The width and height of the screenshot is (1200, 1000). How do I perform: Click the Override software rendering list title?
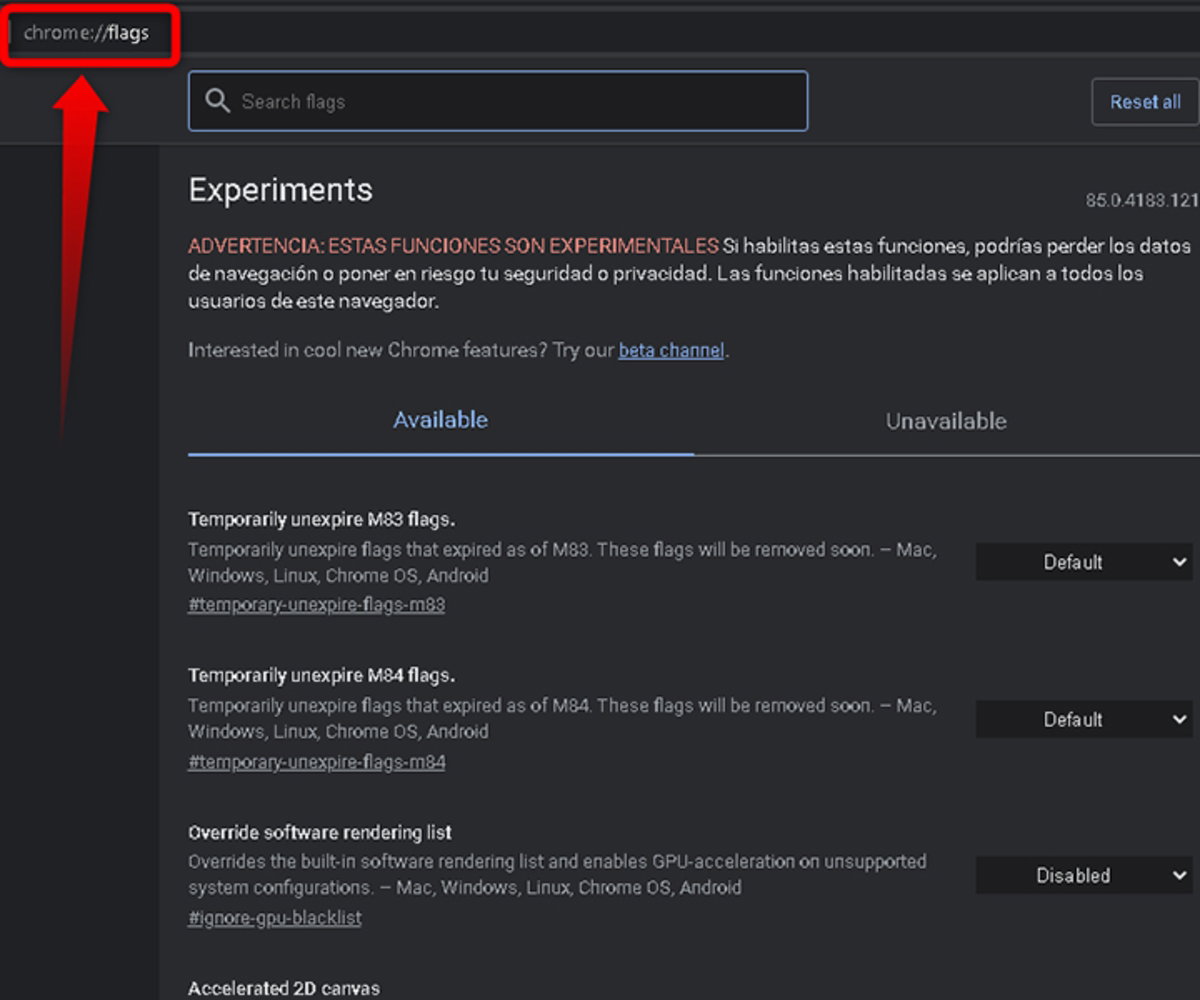320,832
